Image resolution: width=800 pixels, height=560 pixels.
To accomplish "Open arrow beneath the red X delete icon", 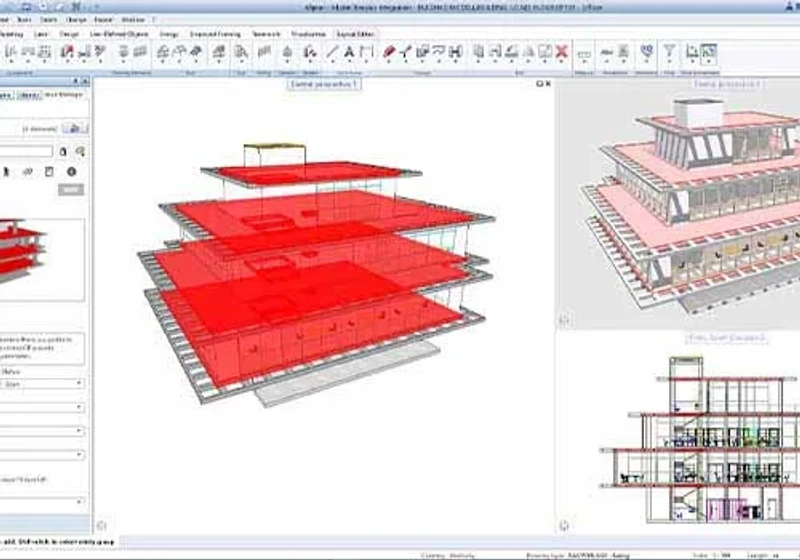I will coord(562,62).
